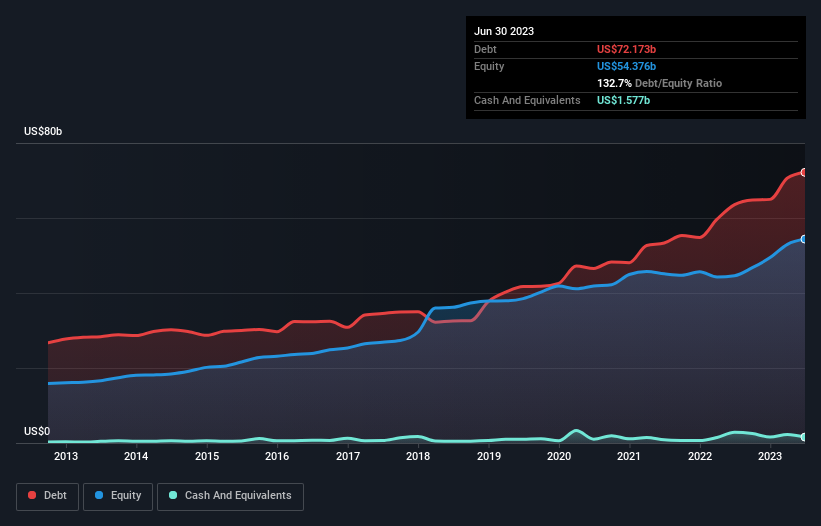Click the 132.7% Debt/Equity Ratio text
The image size is (821, 526).
pyautogui.click(x=659, y=83)
